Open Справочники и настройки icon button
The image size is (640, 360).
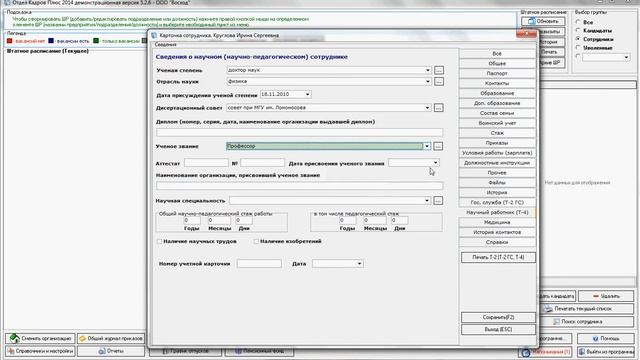pos(40,351)
